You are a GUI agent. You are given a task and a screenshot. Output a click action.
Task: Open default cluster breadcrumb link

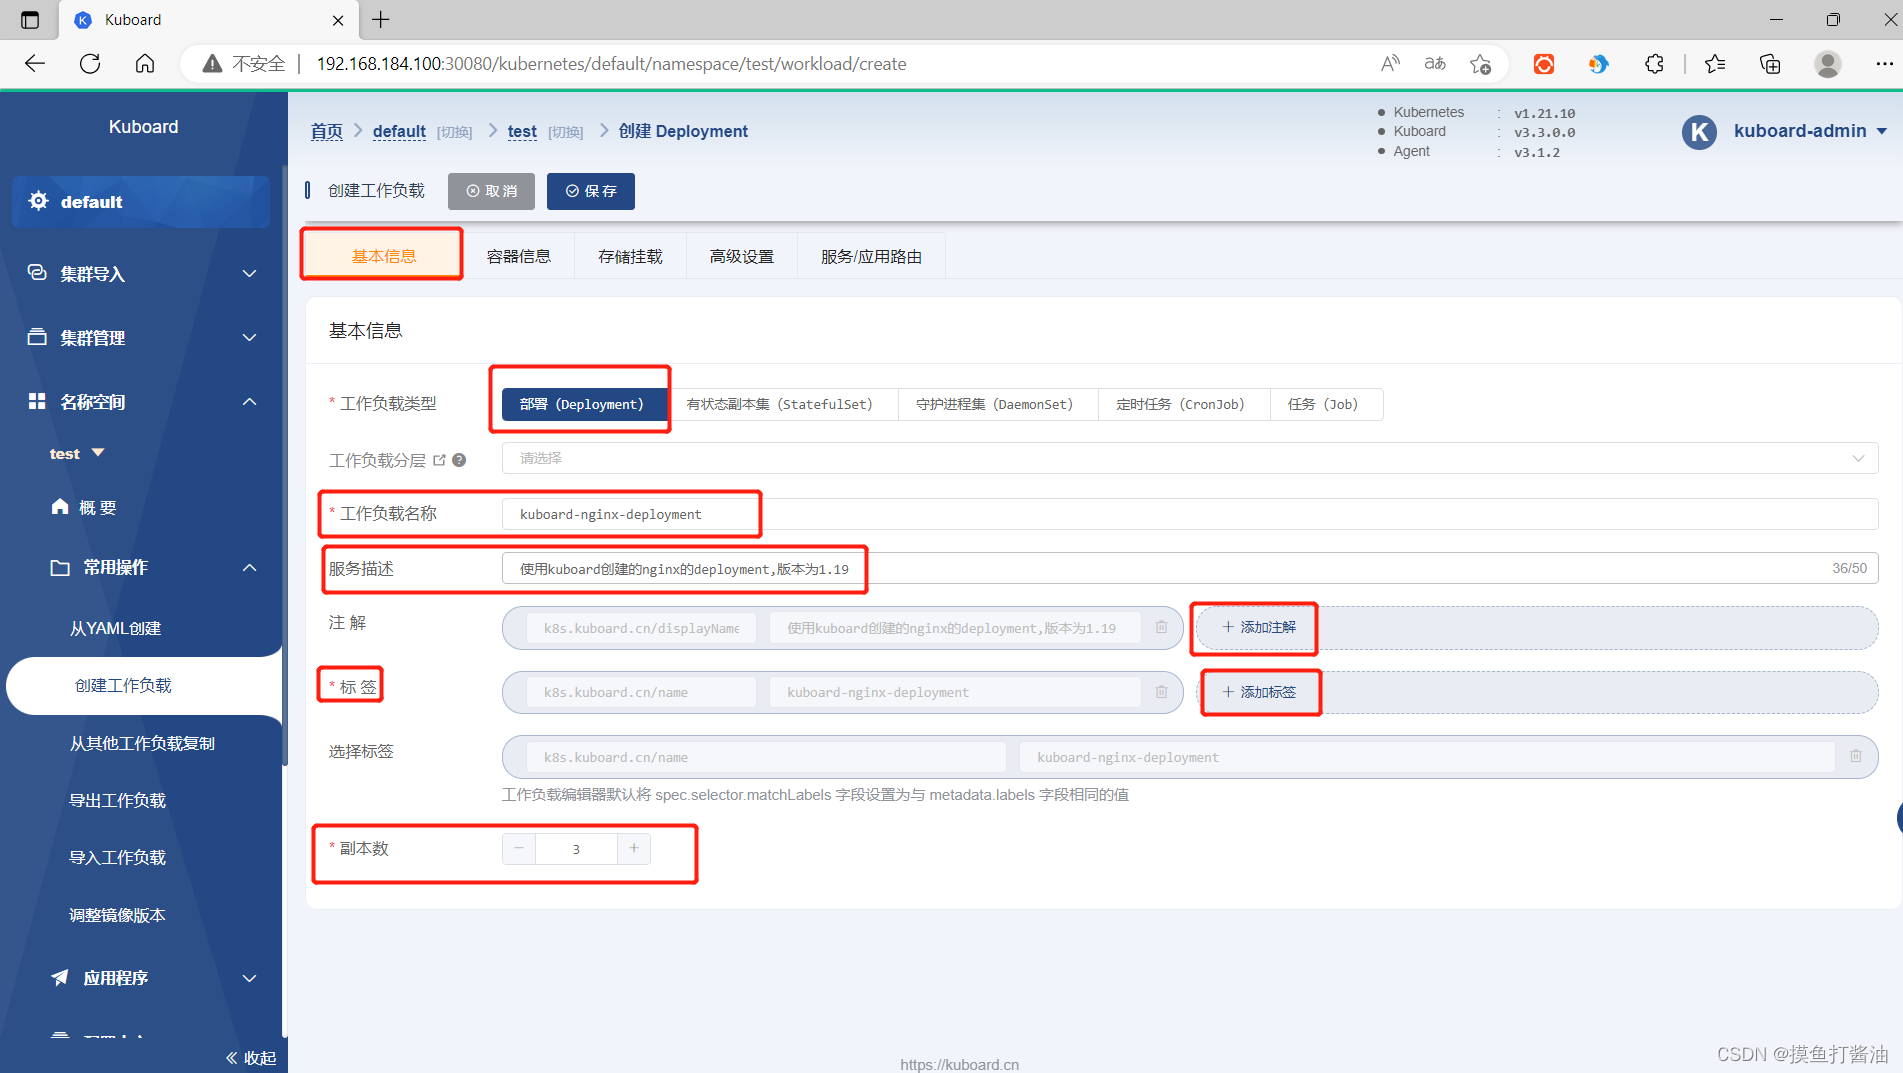click(399, 131)
